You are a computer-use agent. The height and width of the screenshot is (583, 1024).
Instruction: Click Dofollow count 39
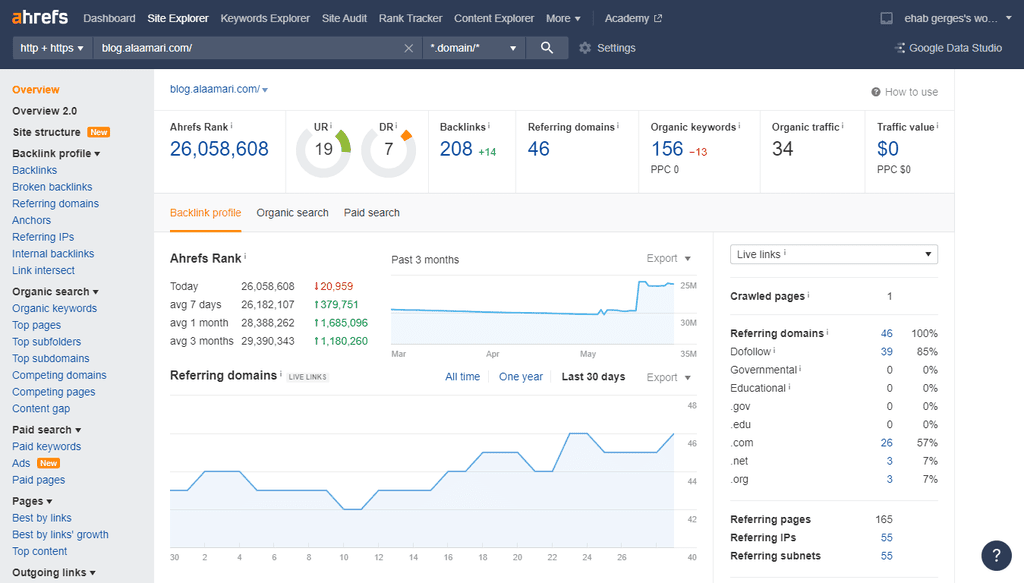coord(886,351)
